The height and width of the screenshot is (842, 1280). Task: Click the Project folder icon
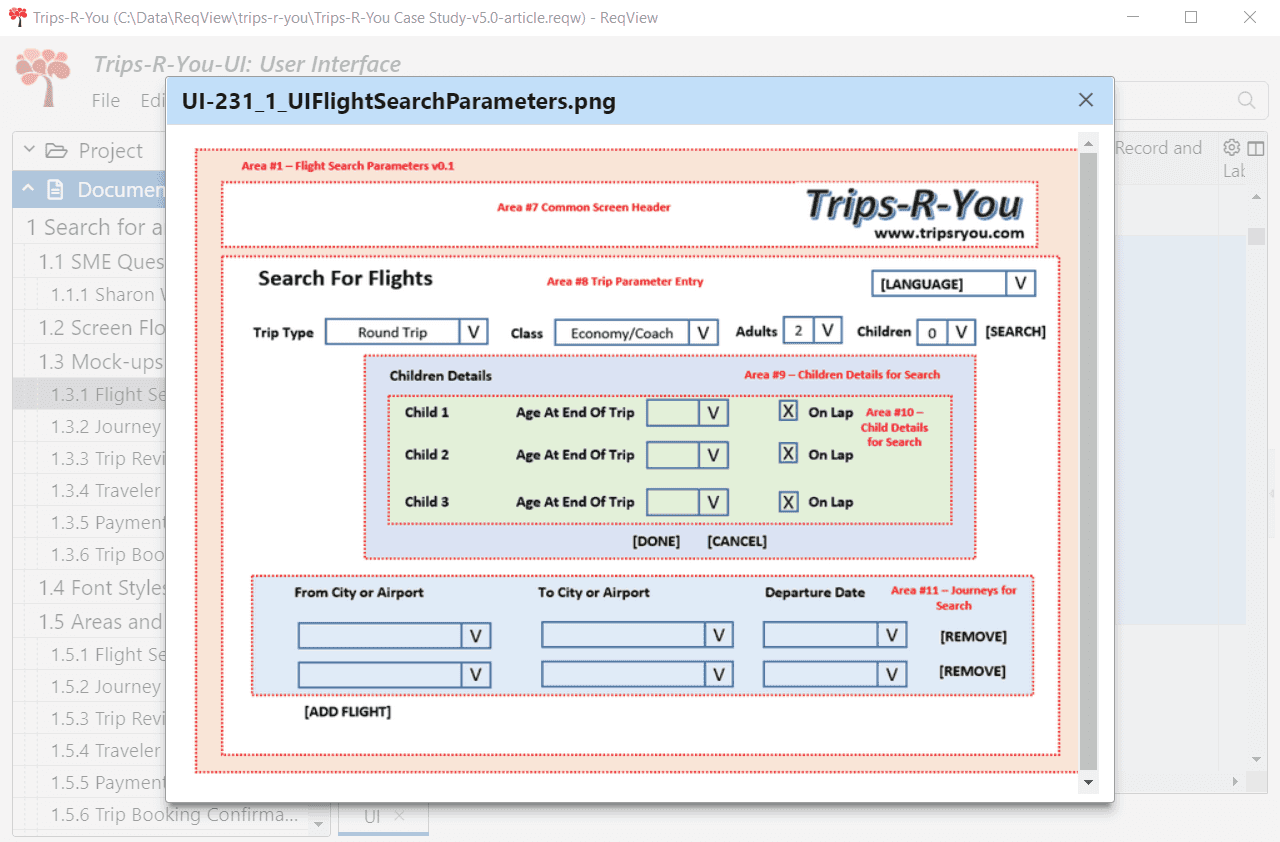[56, 150]
